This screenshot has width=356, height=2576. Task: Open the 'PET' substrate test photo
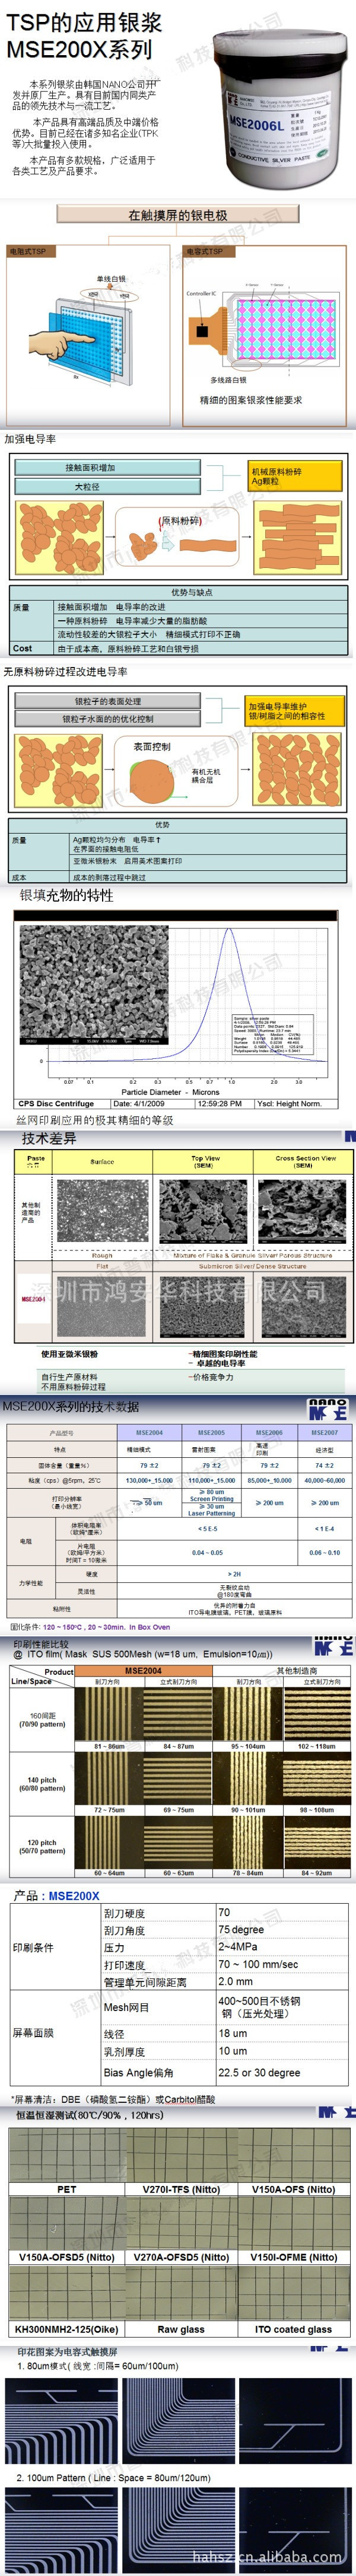click(x=67, y=2155)
